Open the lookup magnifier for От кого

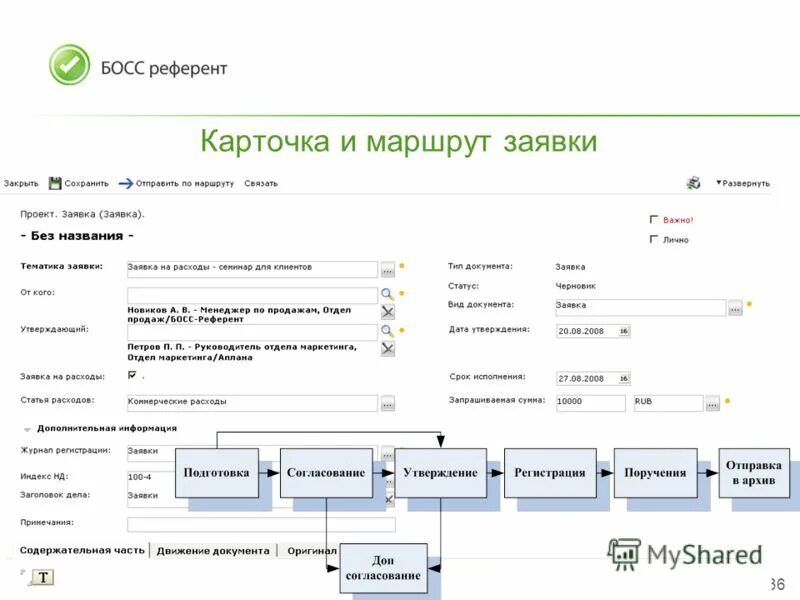(385, 293)
